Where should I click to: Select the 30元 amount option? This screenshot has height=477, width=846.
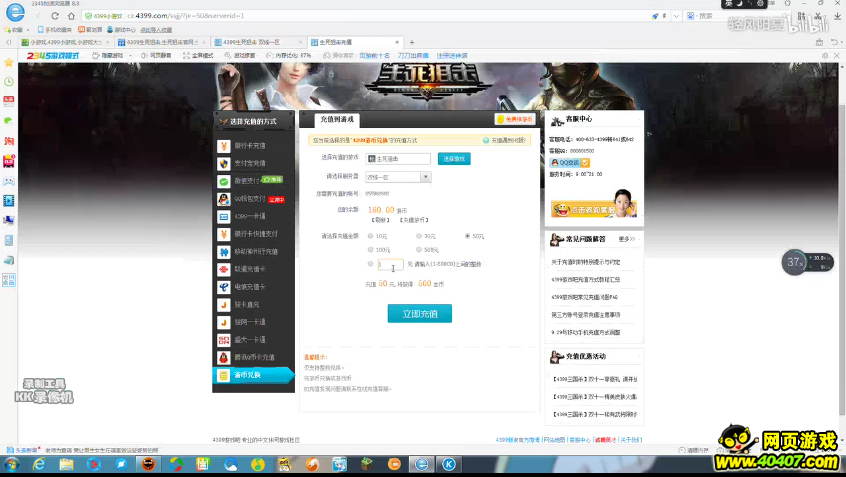pyautogui.click(x=419, y=236)
